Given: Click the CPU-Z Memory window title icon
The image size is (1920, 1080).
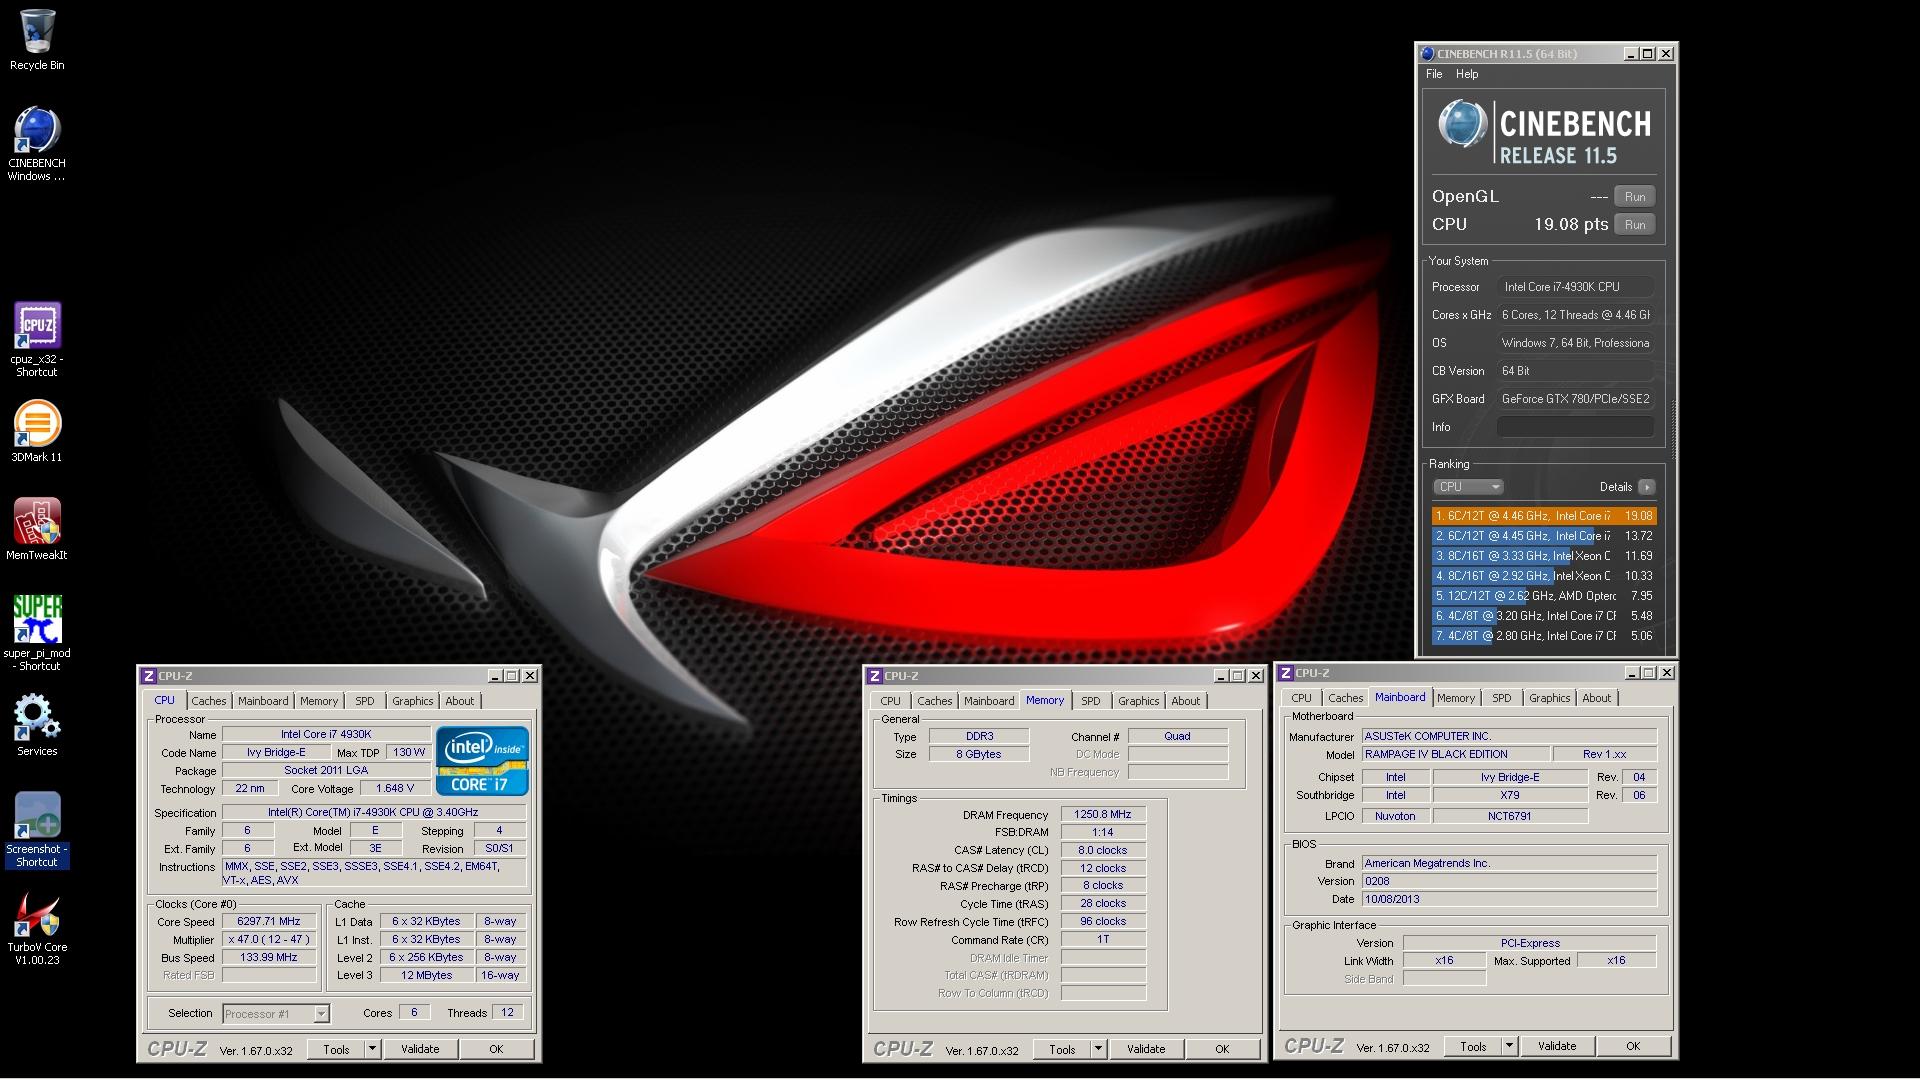Looking at the screenshot, I should click(875, 676).
